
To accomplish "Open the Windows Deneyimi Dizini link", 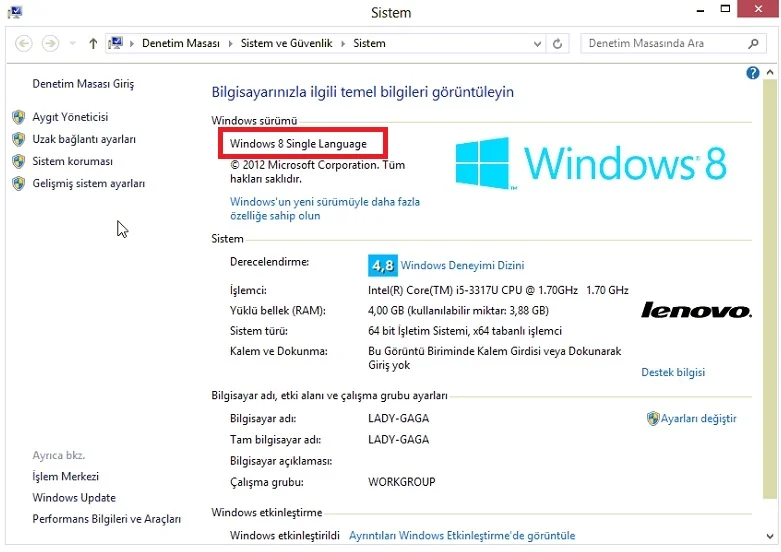I will point(462,265).
